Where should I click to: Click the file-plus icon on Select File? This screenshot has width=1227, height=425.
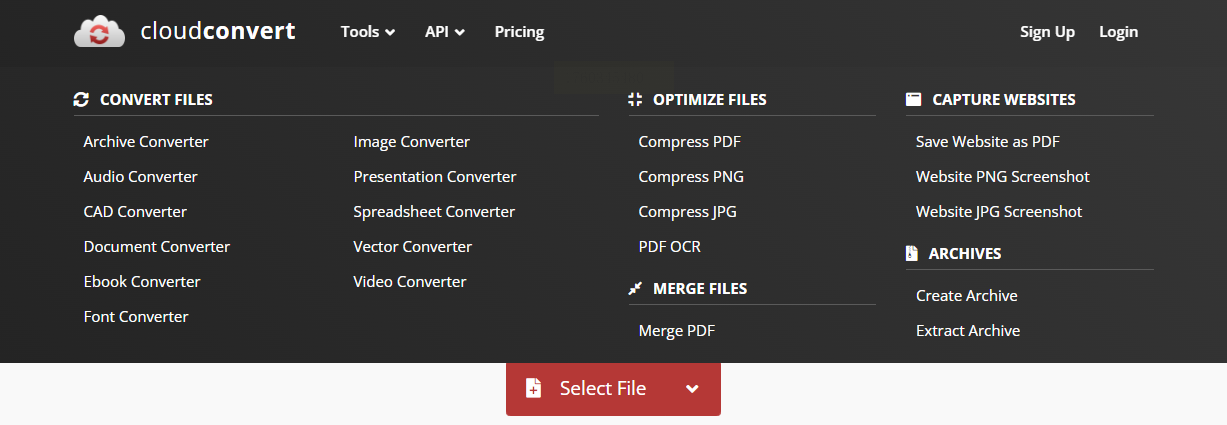(534, 389)
